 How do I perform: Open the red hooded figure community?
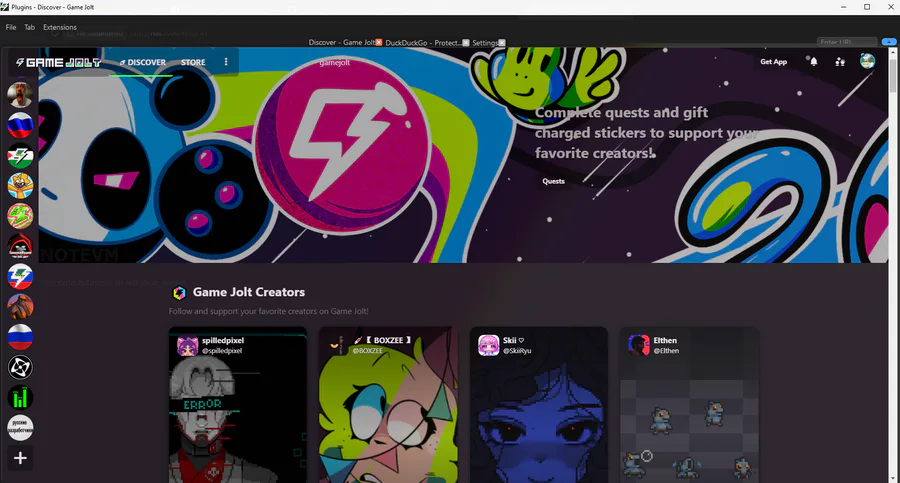point(20,246)
